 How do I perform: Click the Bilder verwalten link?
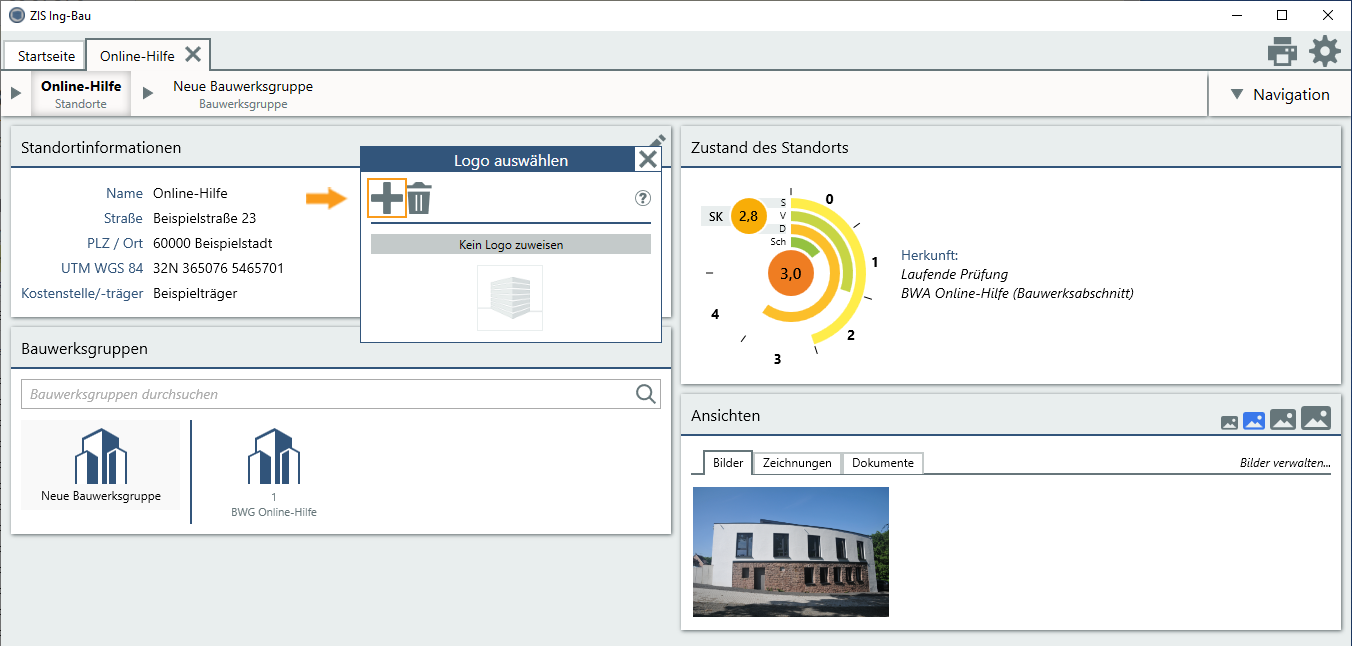coord(1285,463)
